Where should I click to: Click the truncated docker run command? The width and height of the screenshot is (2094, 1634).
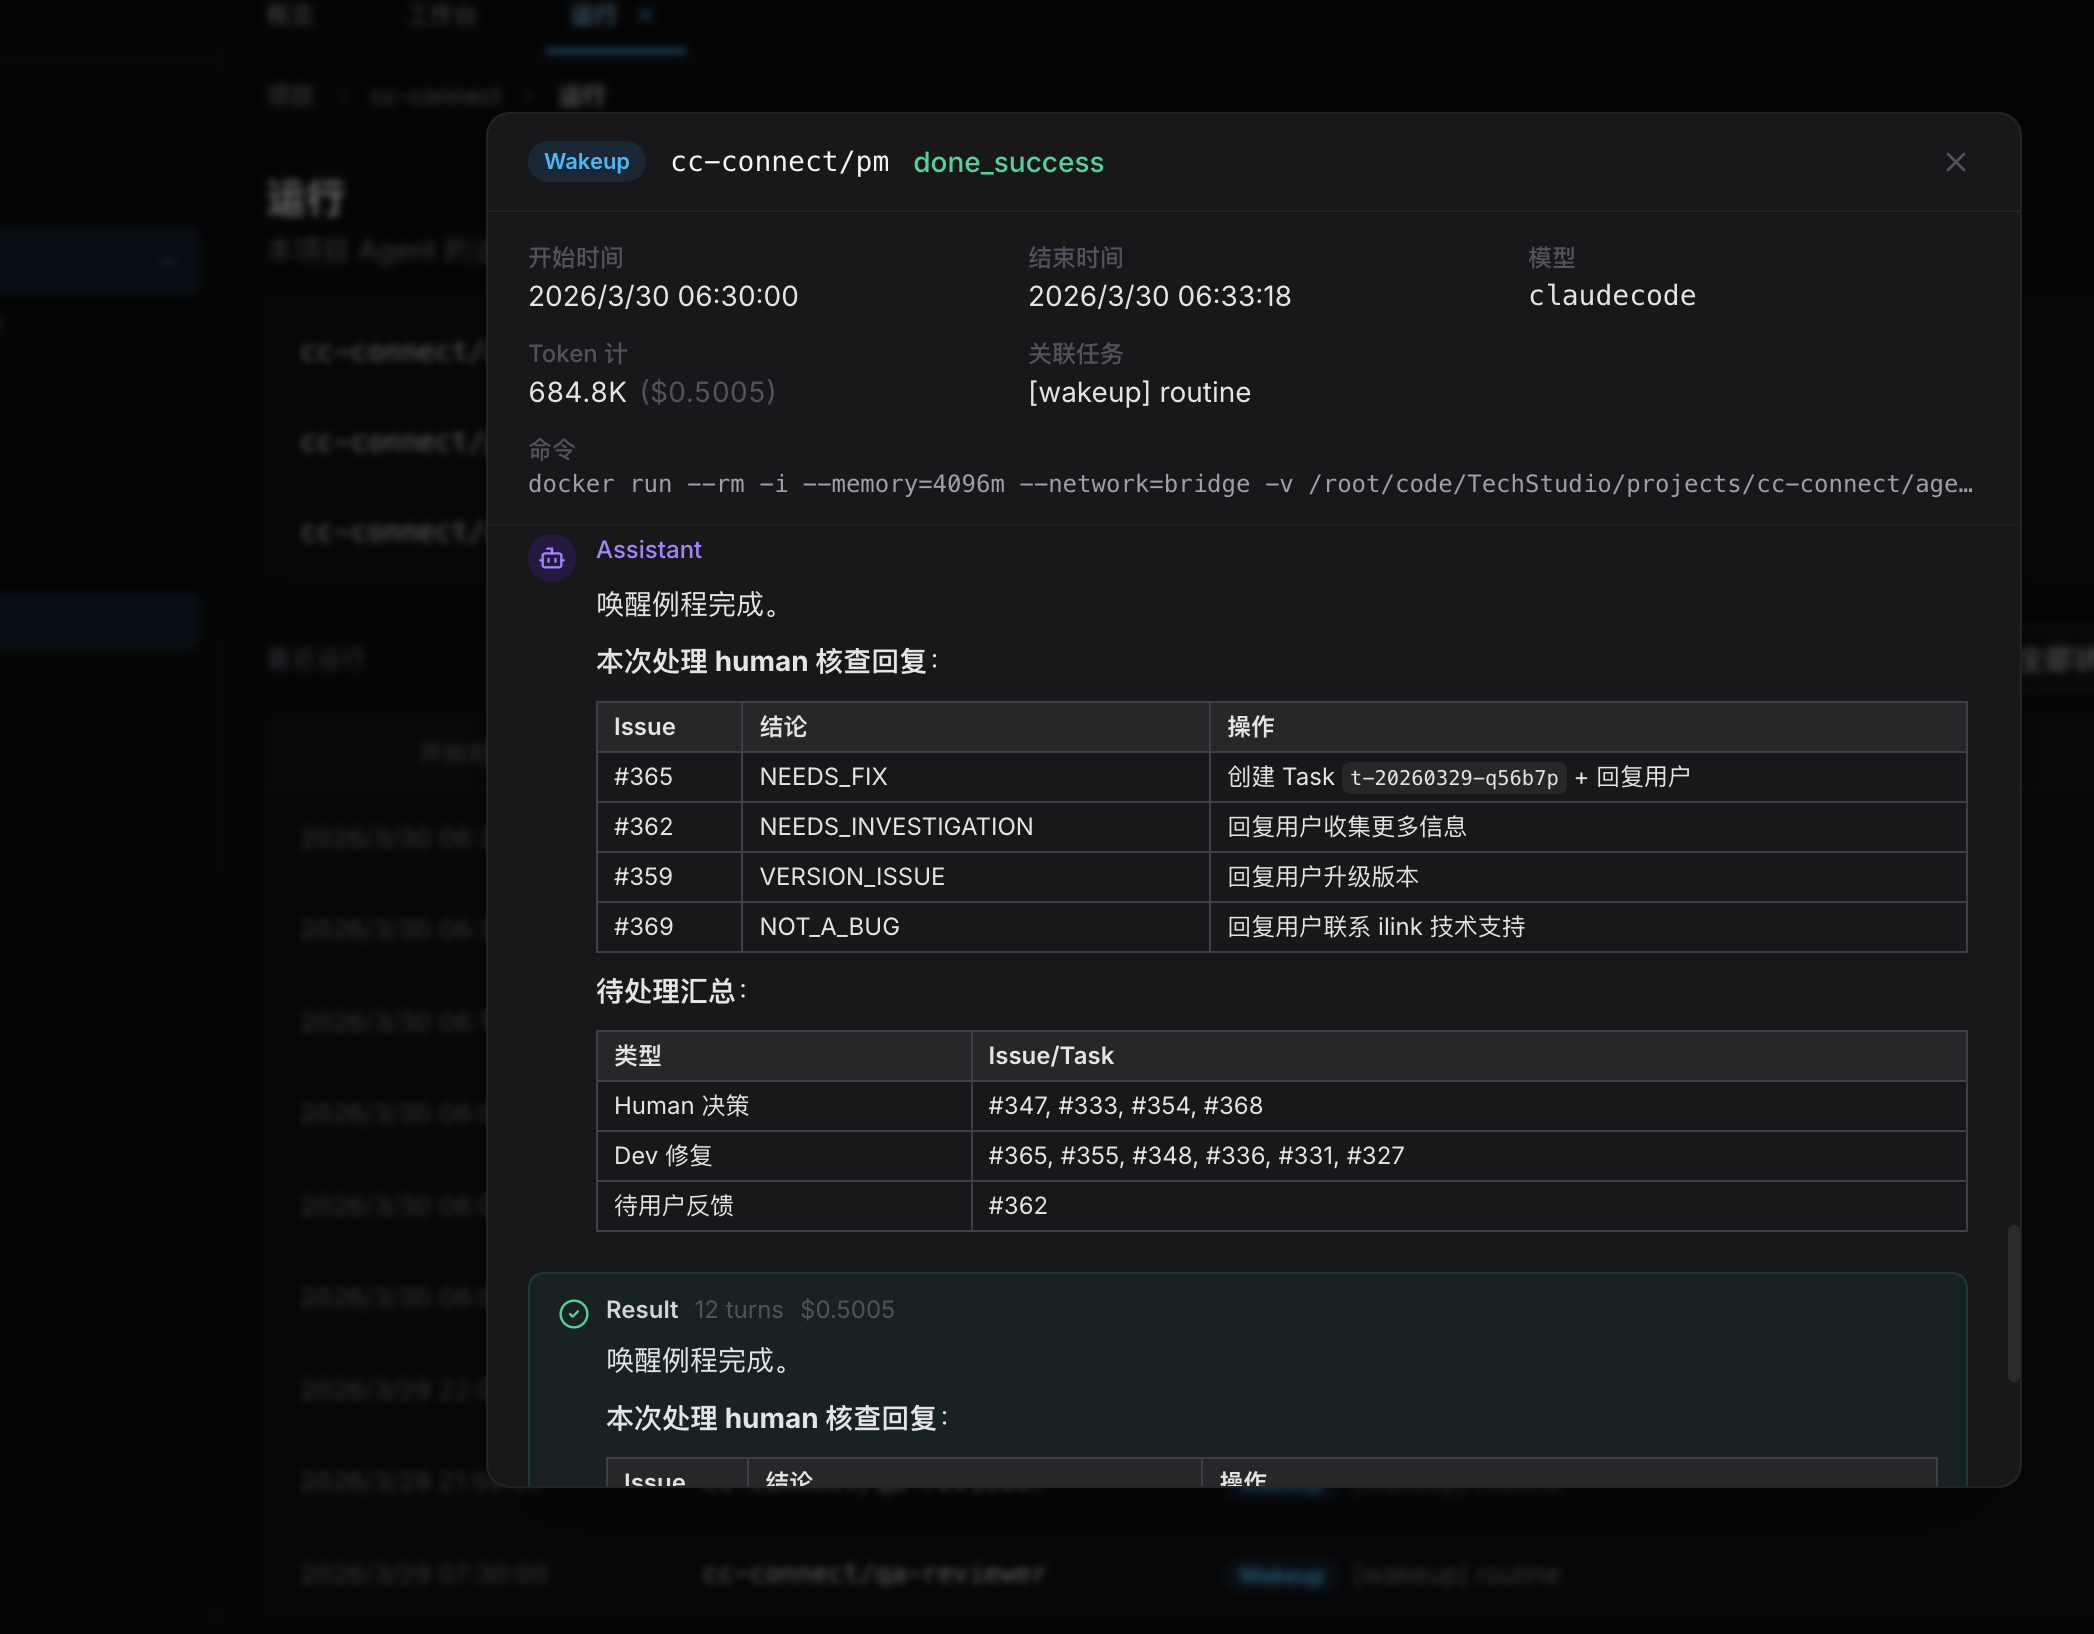point(1250,484)
